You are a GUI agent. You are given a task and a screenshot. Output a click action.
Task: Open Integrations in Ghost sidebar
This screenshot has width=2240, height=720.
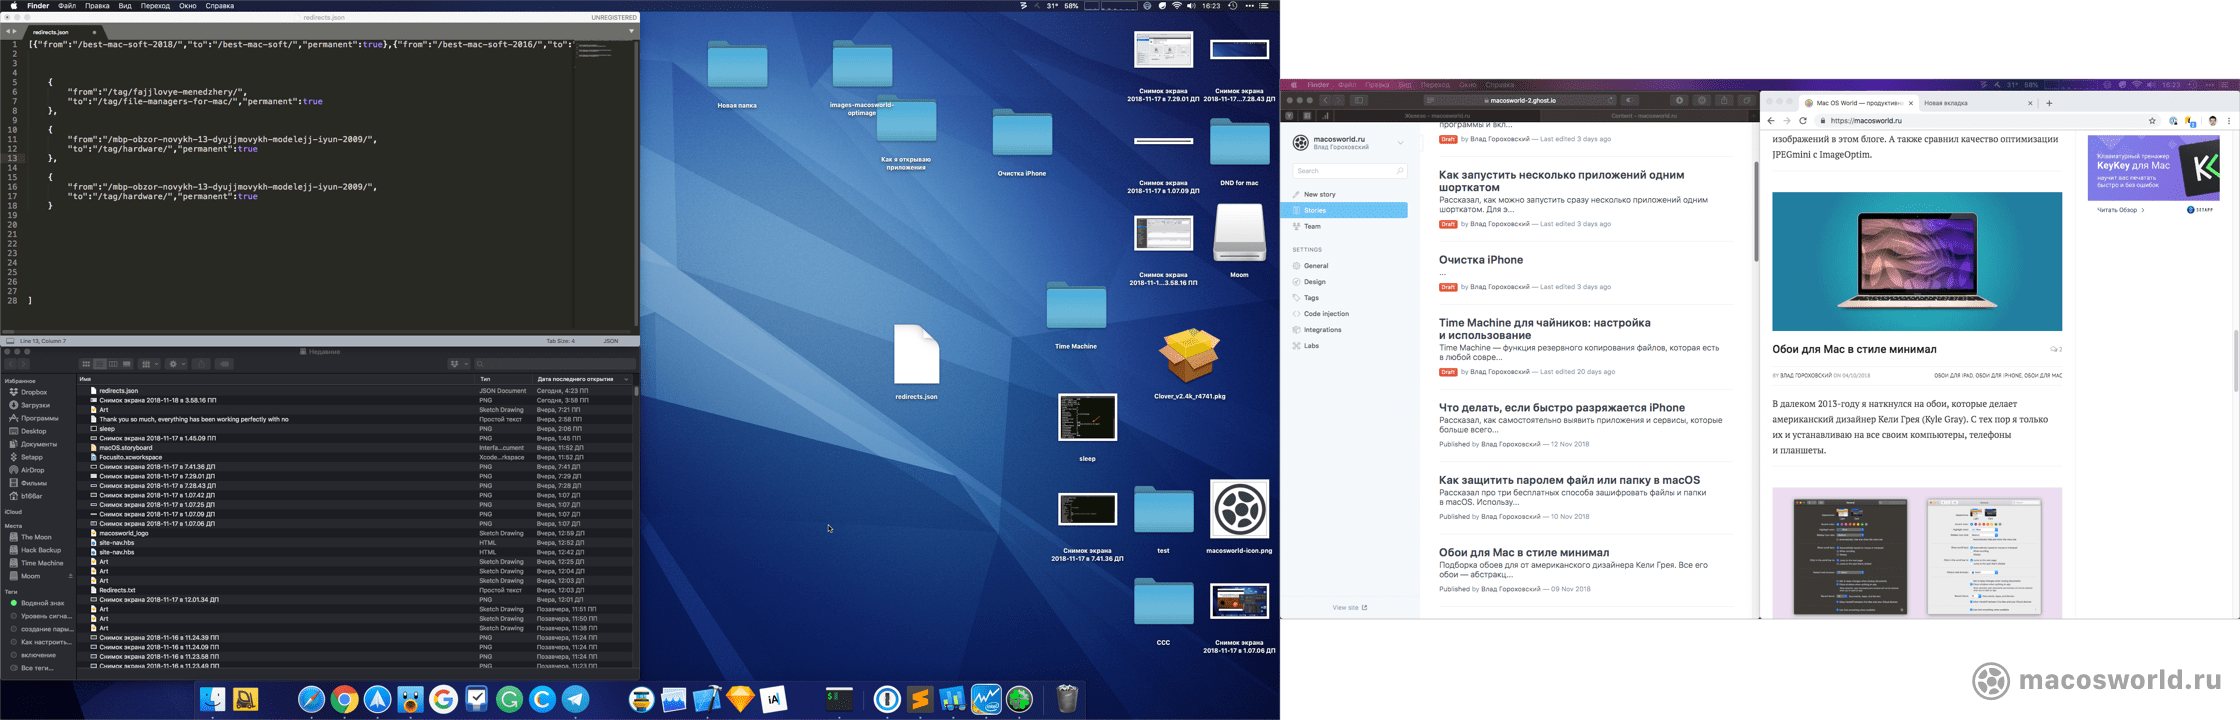pyautogui.click(x=1322, y=330)
